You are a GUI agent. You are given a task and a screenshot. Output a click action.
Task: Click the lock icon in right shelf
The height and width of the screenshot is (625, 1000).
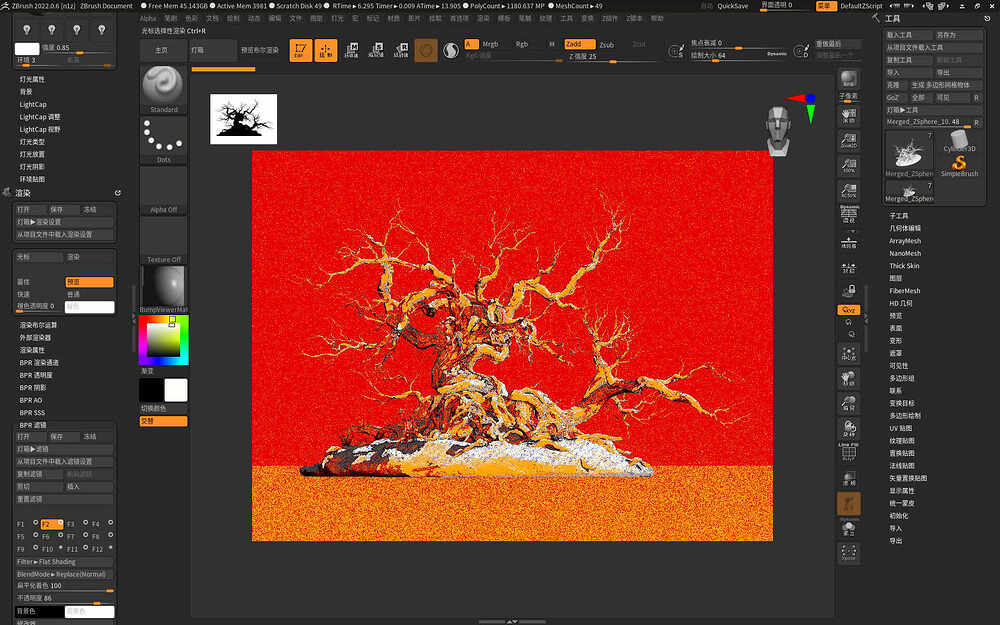(849, 291)
